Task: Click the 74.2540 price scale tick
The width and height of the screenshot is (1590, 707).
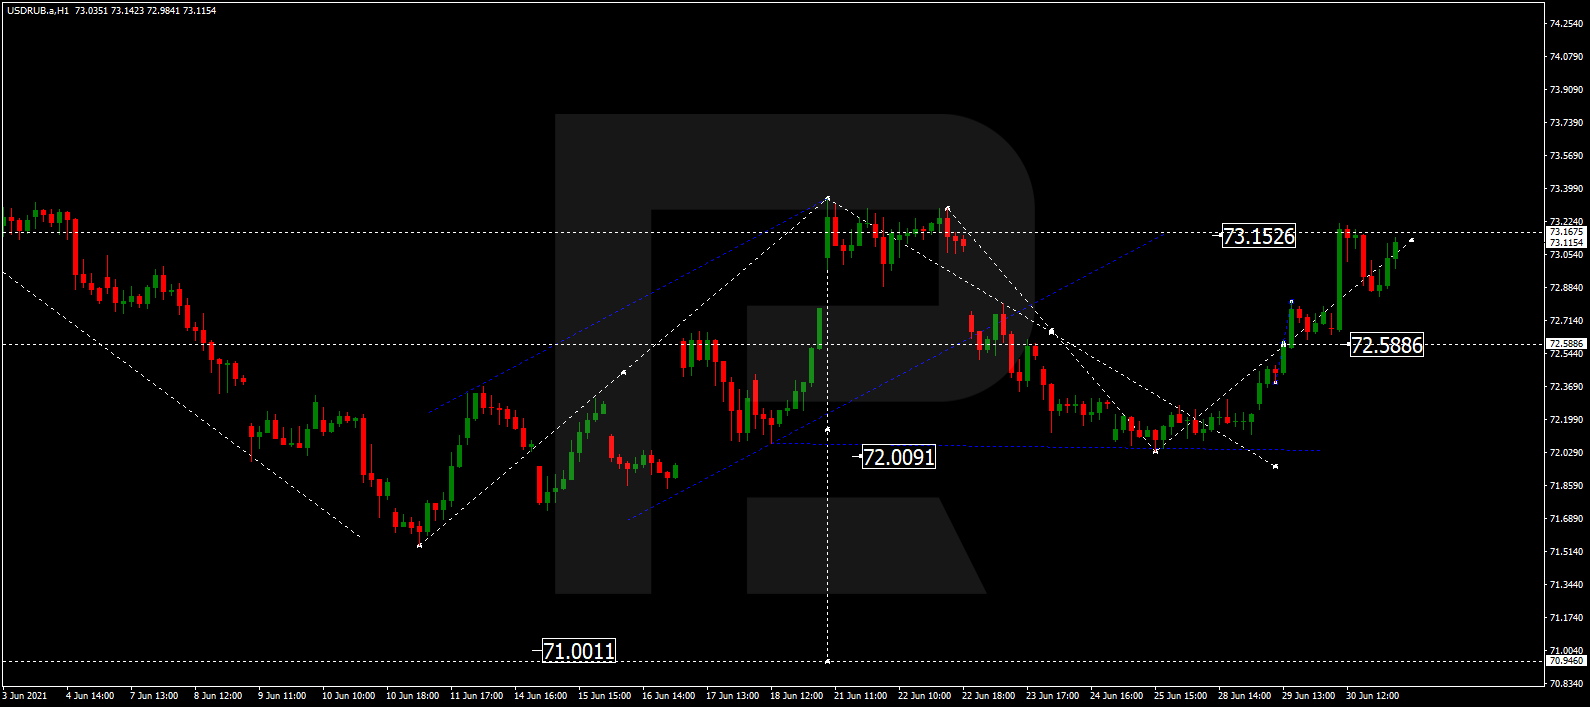Action: (x=1566, y=23)
